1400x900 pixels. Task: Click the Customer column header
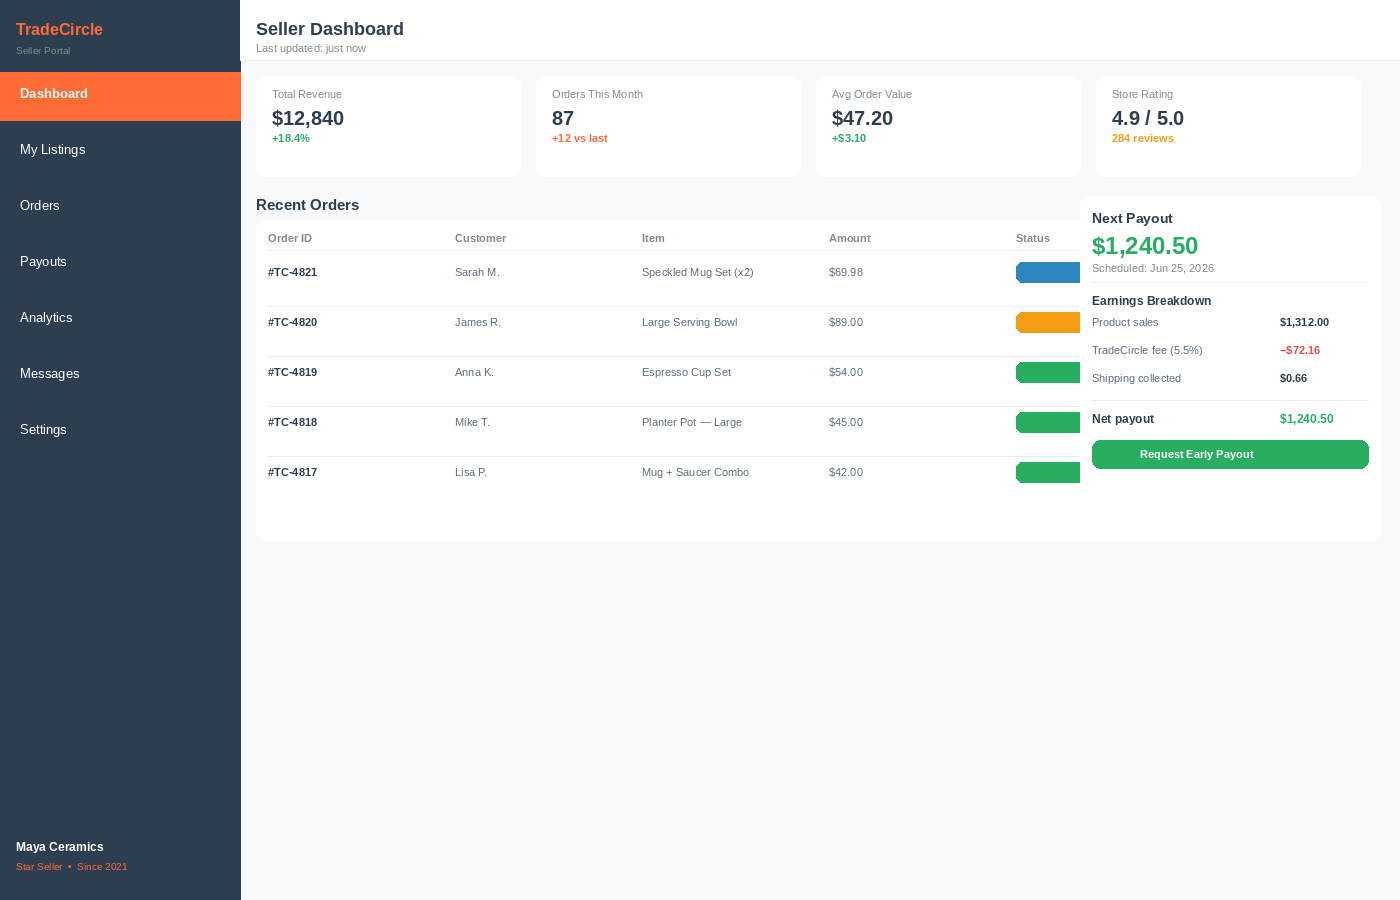480,238
